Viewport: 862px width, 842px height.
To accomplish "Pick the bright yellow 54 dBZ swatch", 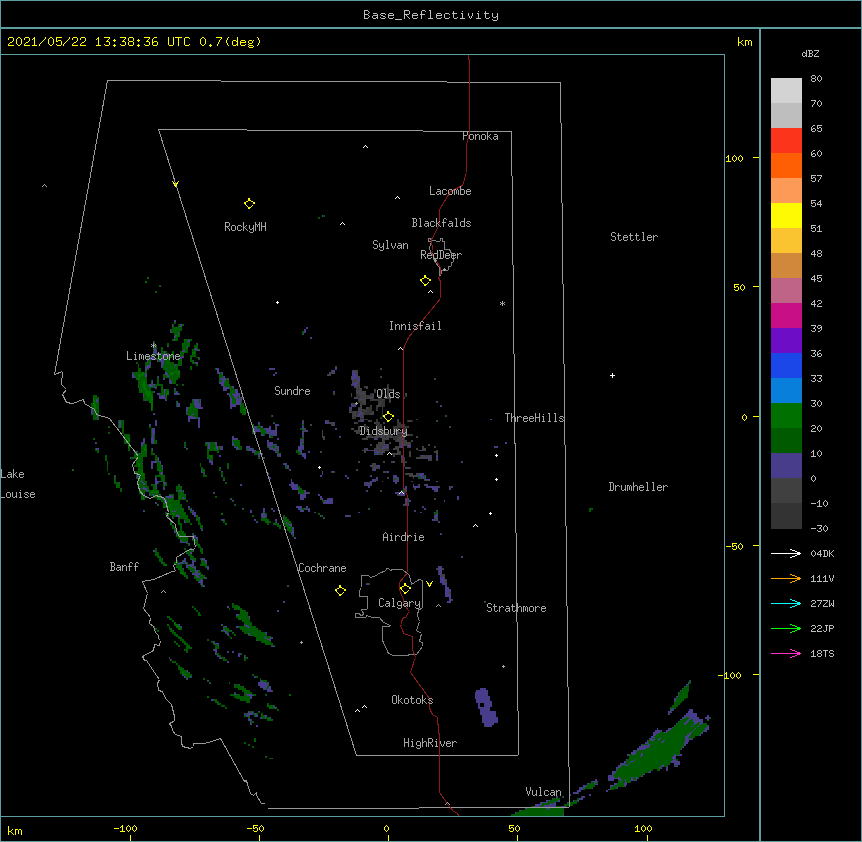I will (x=786, y=216).
